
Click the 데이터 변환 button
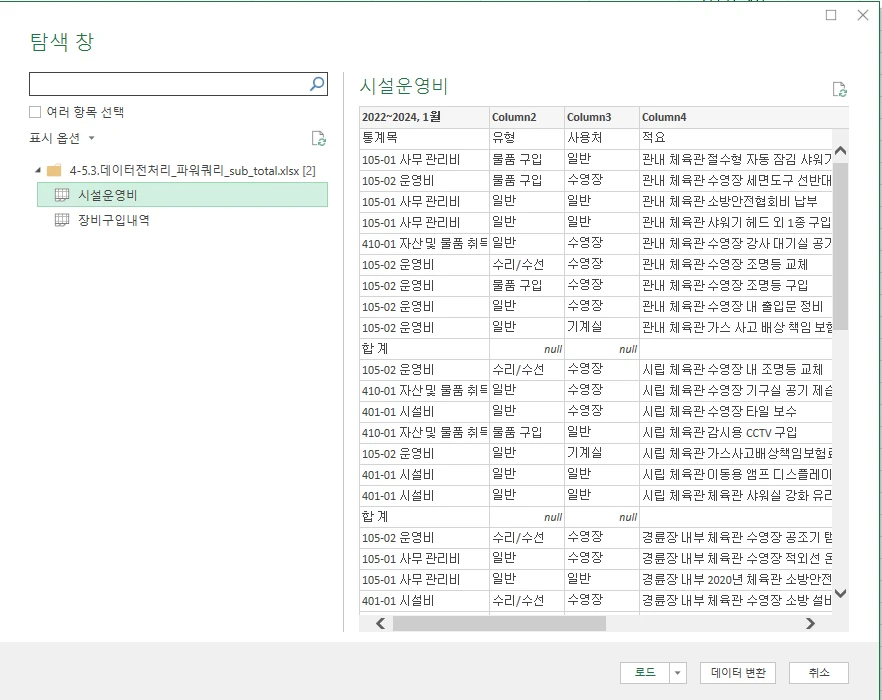739,673
